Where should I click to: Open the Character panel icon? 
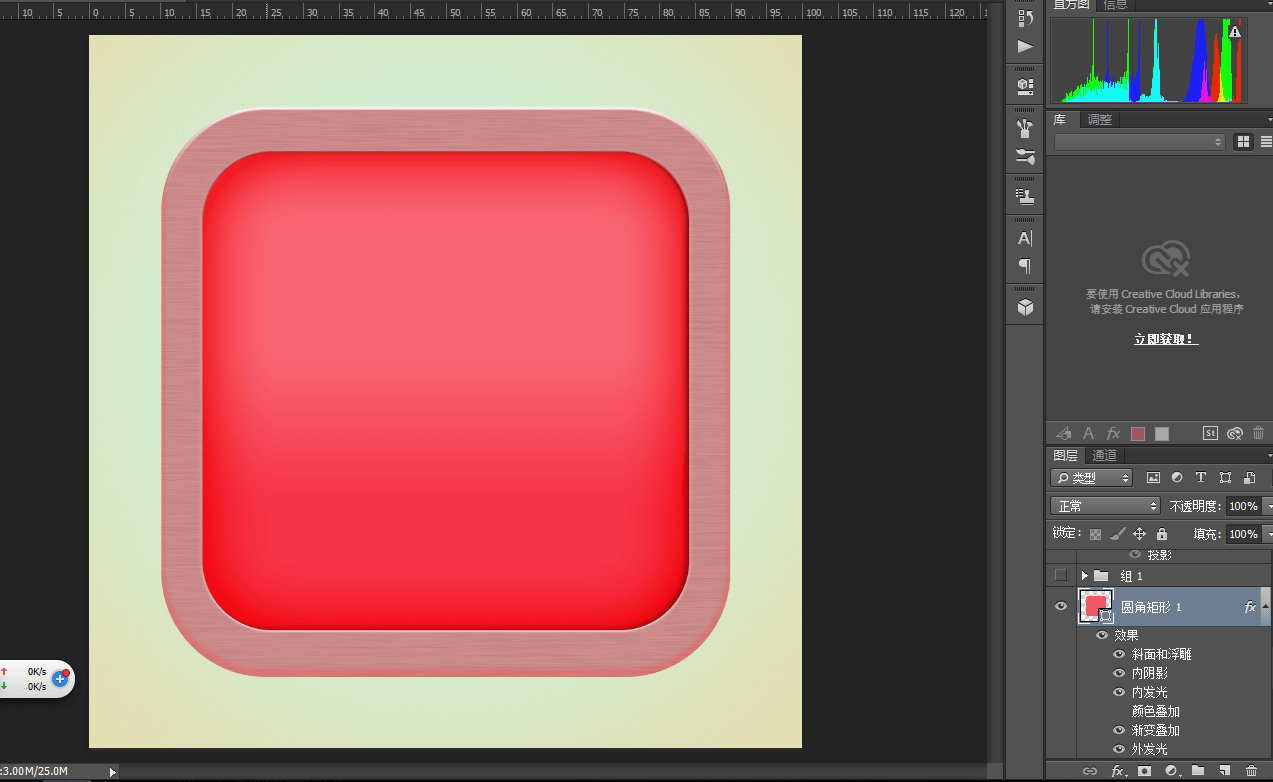(x=1025, y=239)
